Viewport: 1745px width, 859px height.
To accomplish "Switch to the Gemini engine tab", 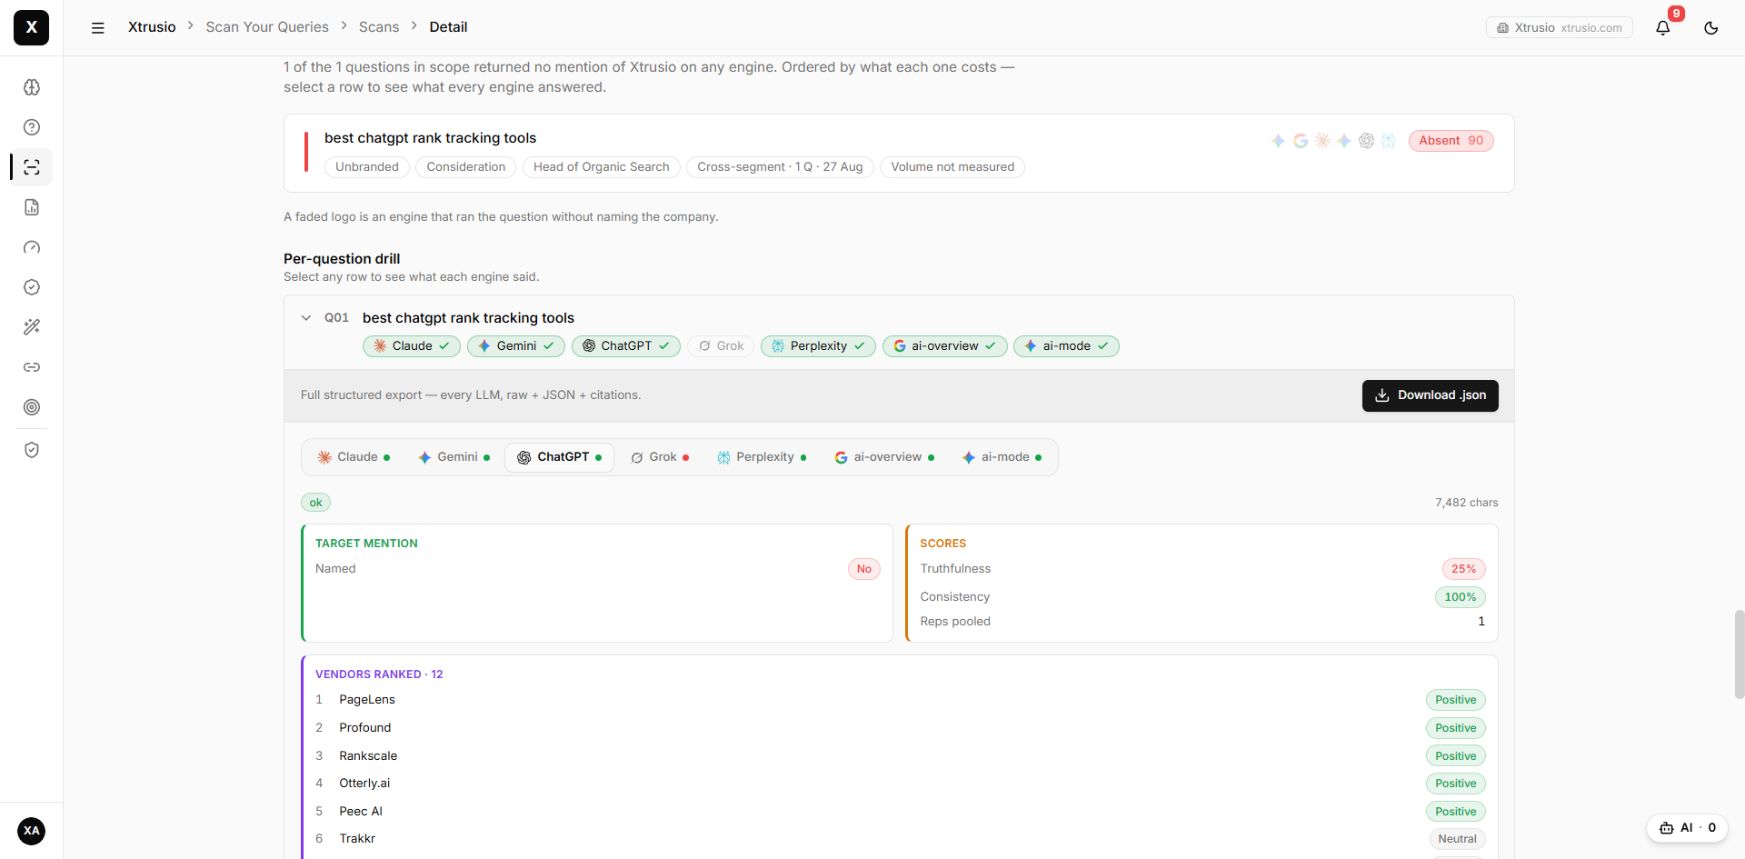I will click(454, 457).
